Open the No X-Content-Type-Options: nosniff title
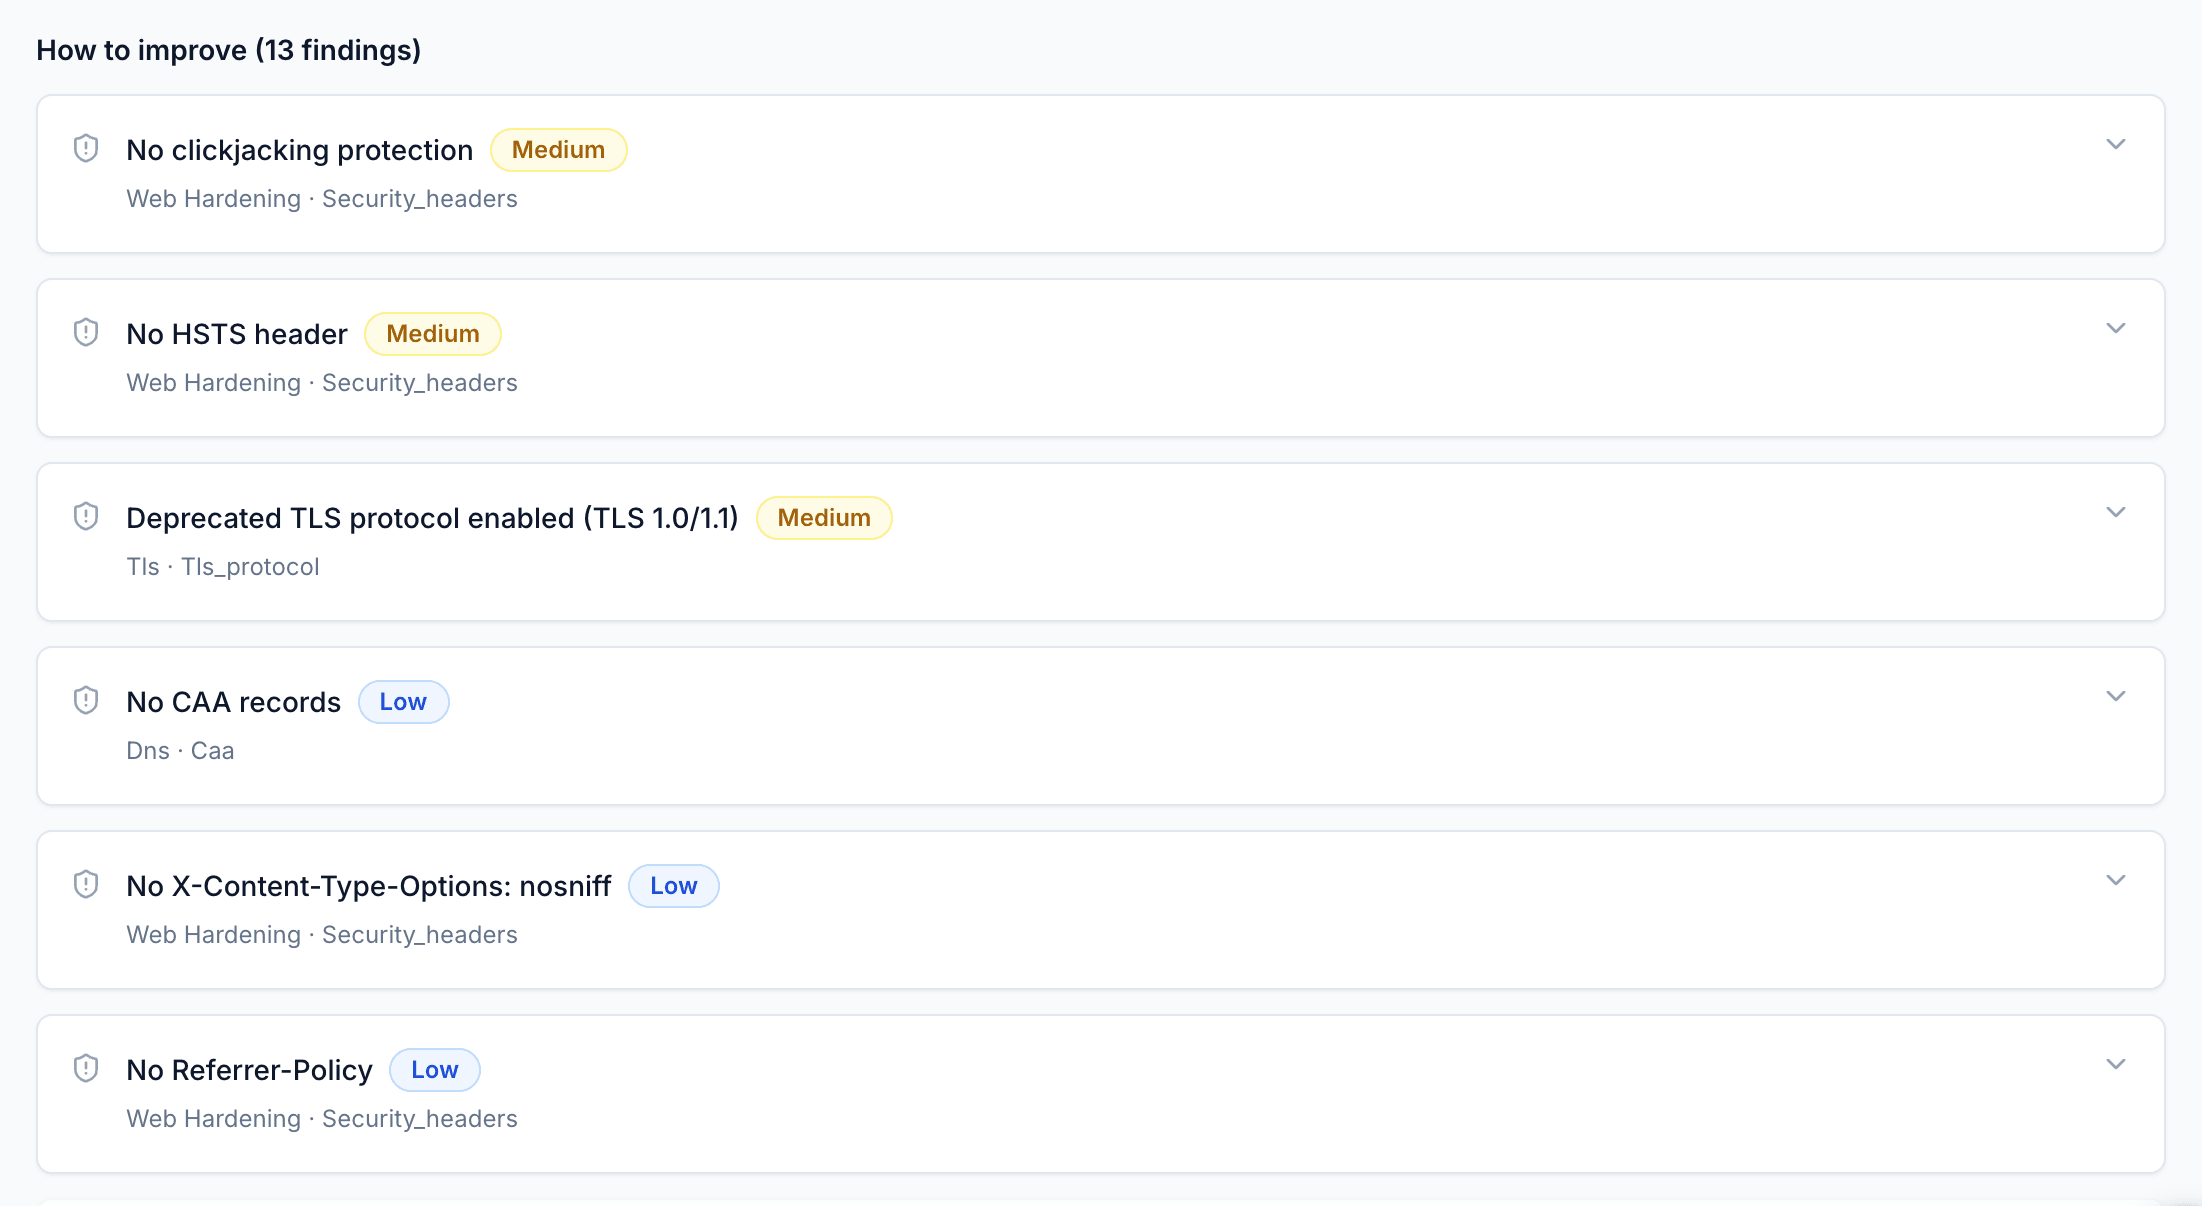This screenshot has width=2202, height=1206. point(369,886)
